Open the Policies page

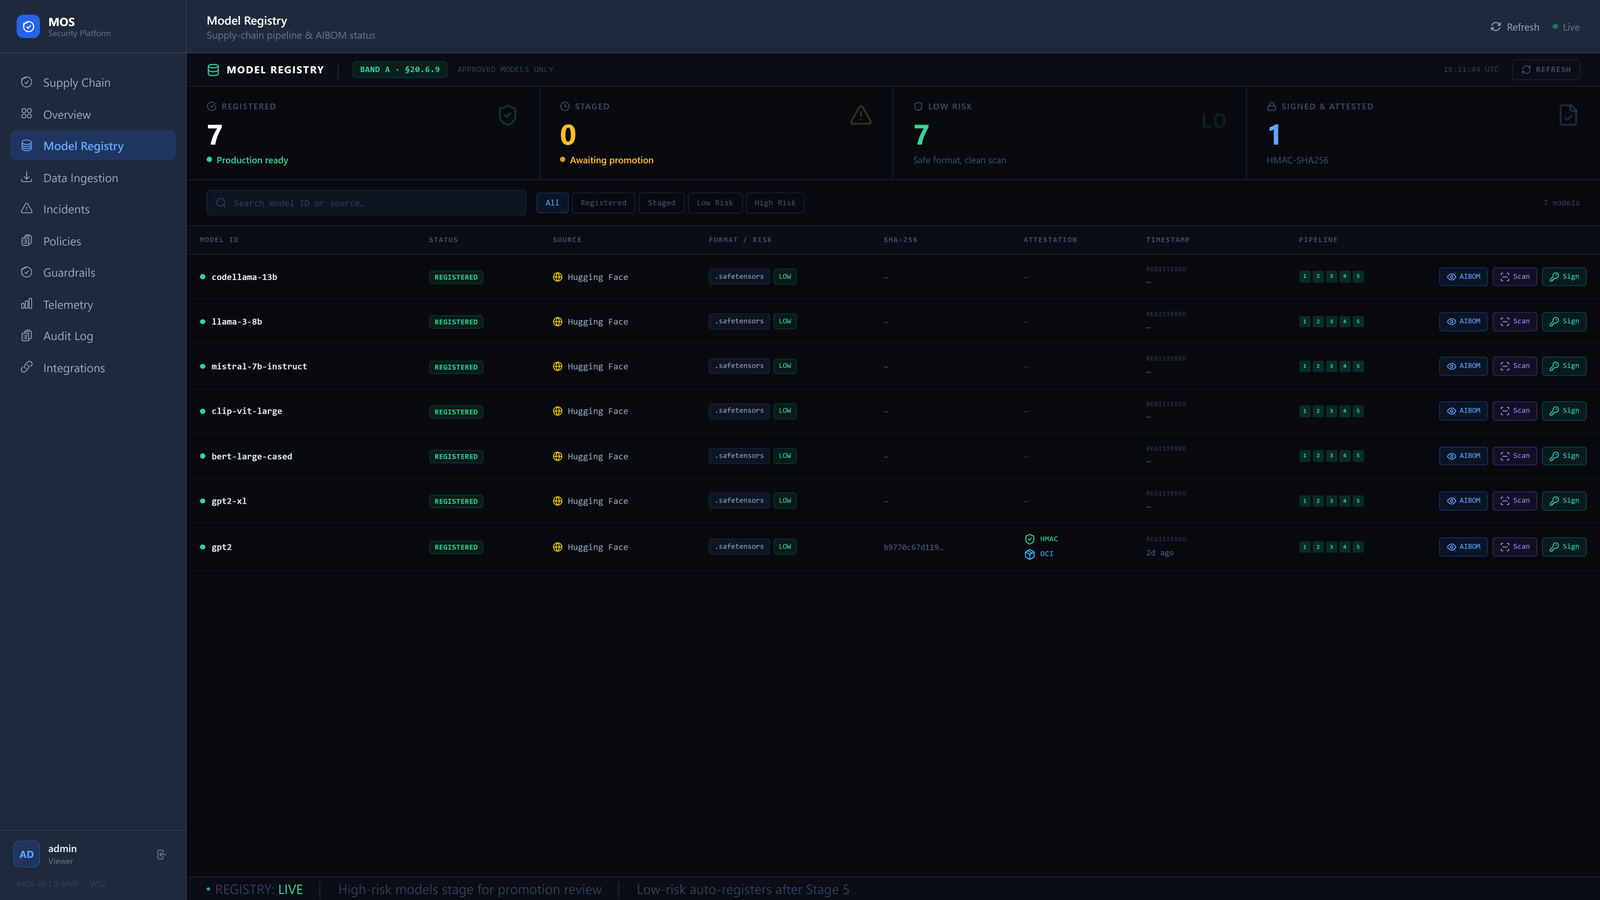(93, 241)
